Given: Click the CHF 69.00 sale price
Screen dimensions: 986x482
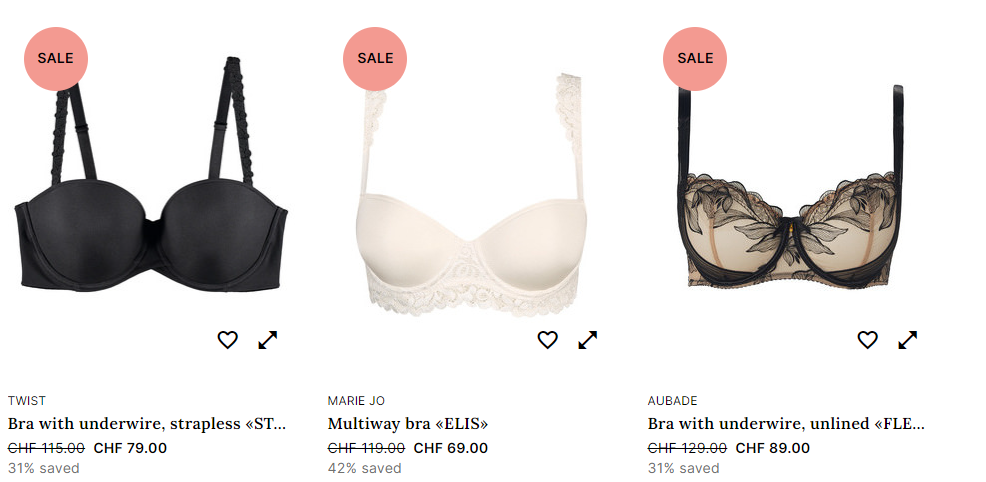Looking at the screenshot, I should click(451, 448).
